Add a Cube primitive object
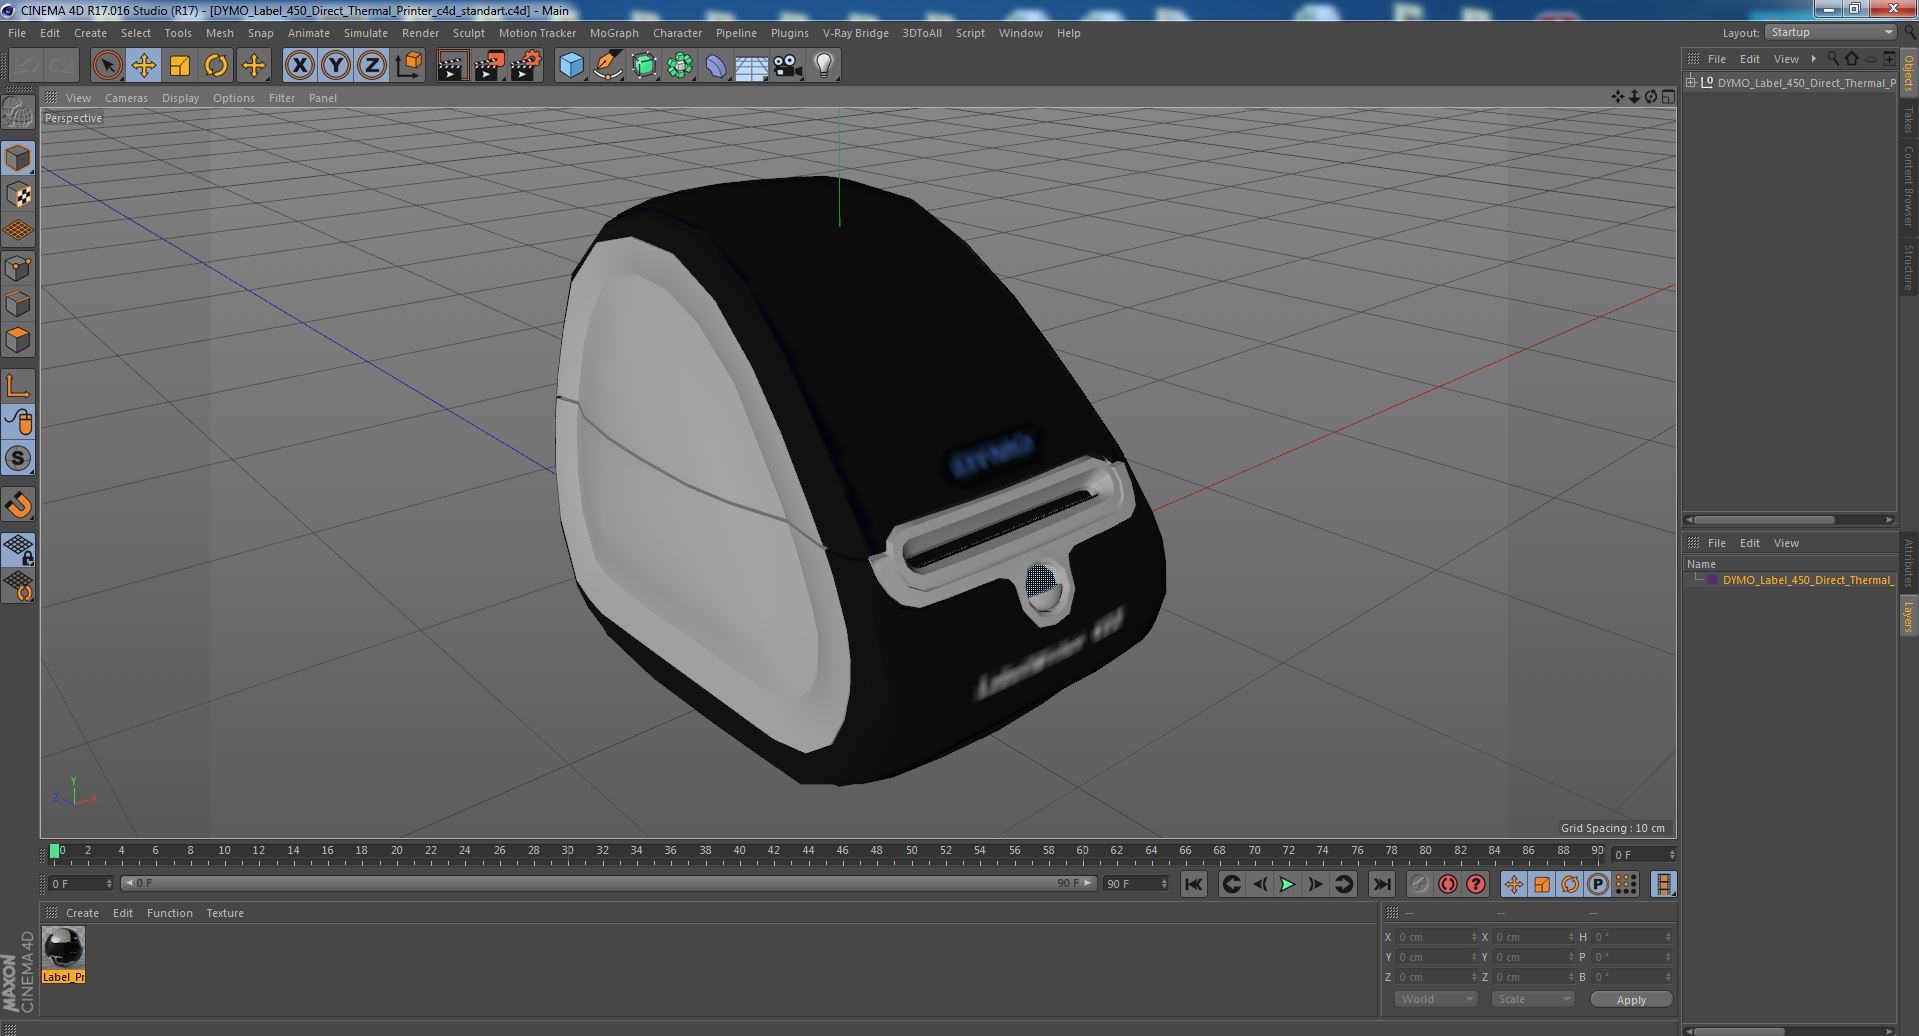The height and width of the screenshot is (1036, 1919). point(571,66)
